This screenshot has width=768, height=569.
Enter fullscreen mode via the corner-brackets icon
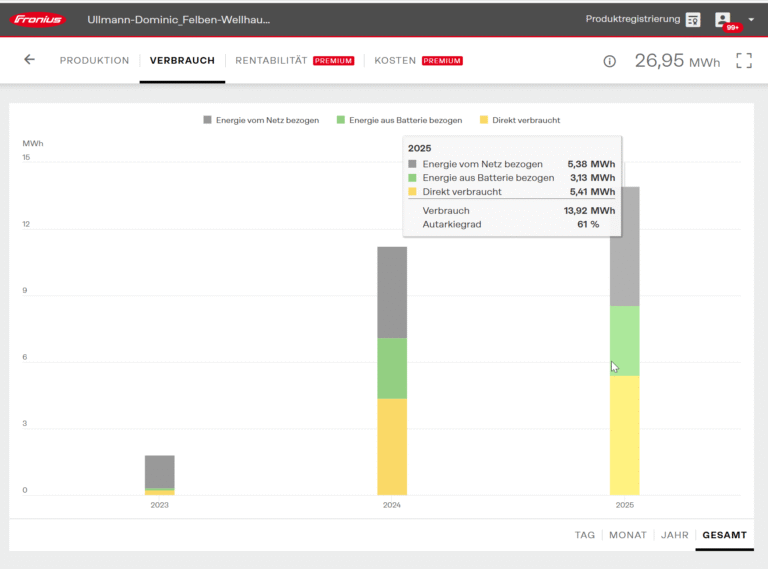[x=743, y=61]
